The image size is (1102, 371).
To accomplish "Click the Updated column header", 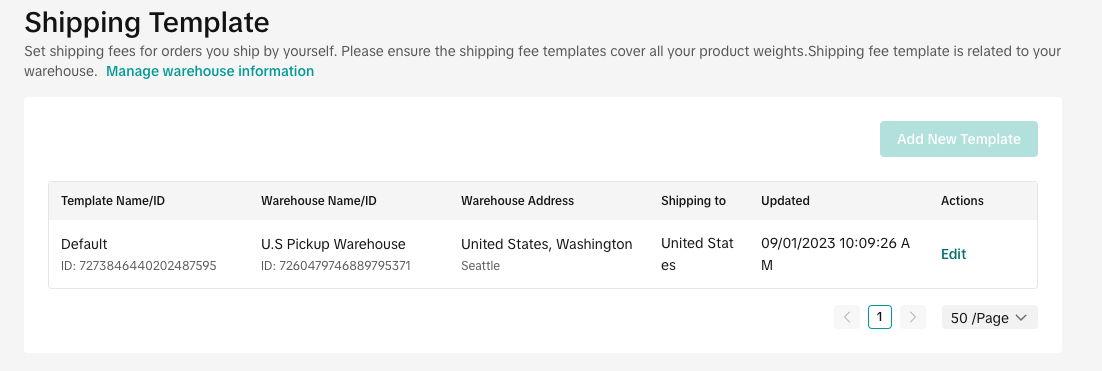I will 786,201.
